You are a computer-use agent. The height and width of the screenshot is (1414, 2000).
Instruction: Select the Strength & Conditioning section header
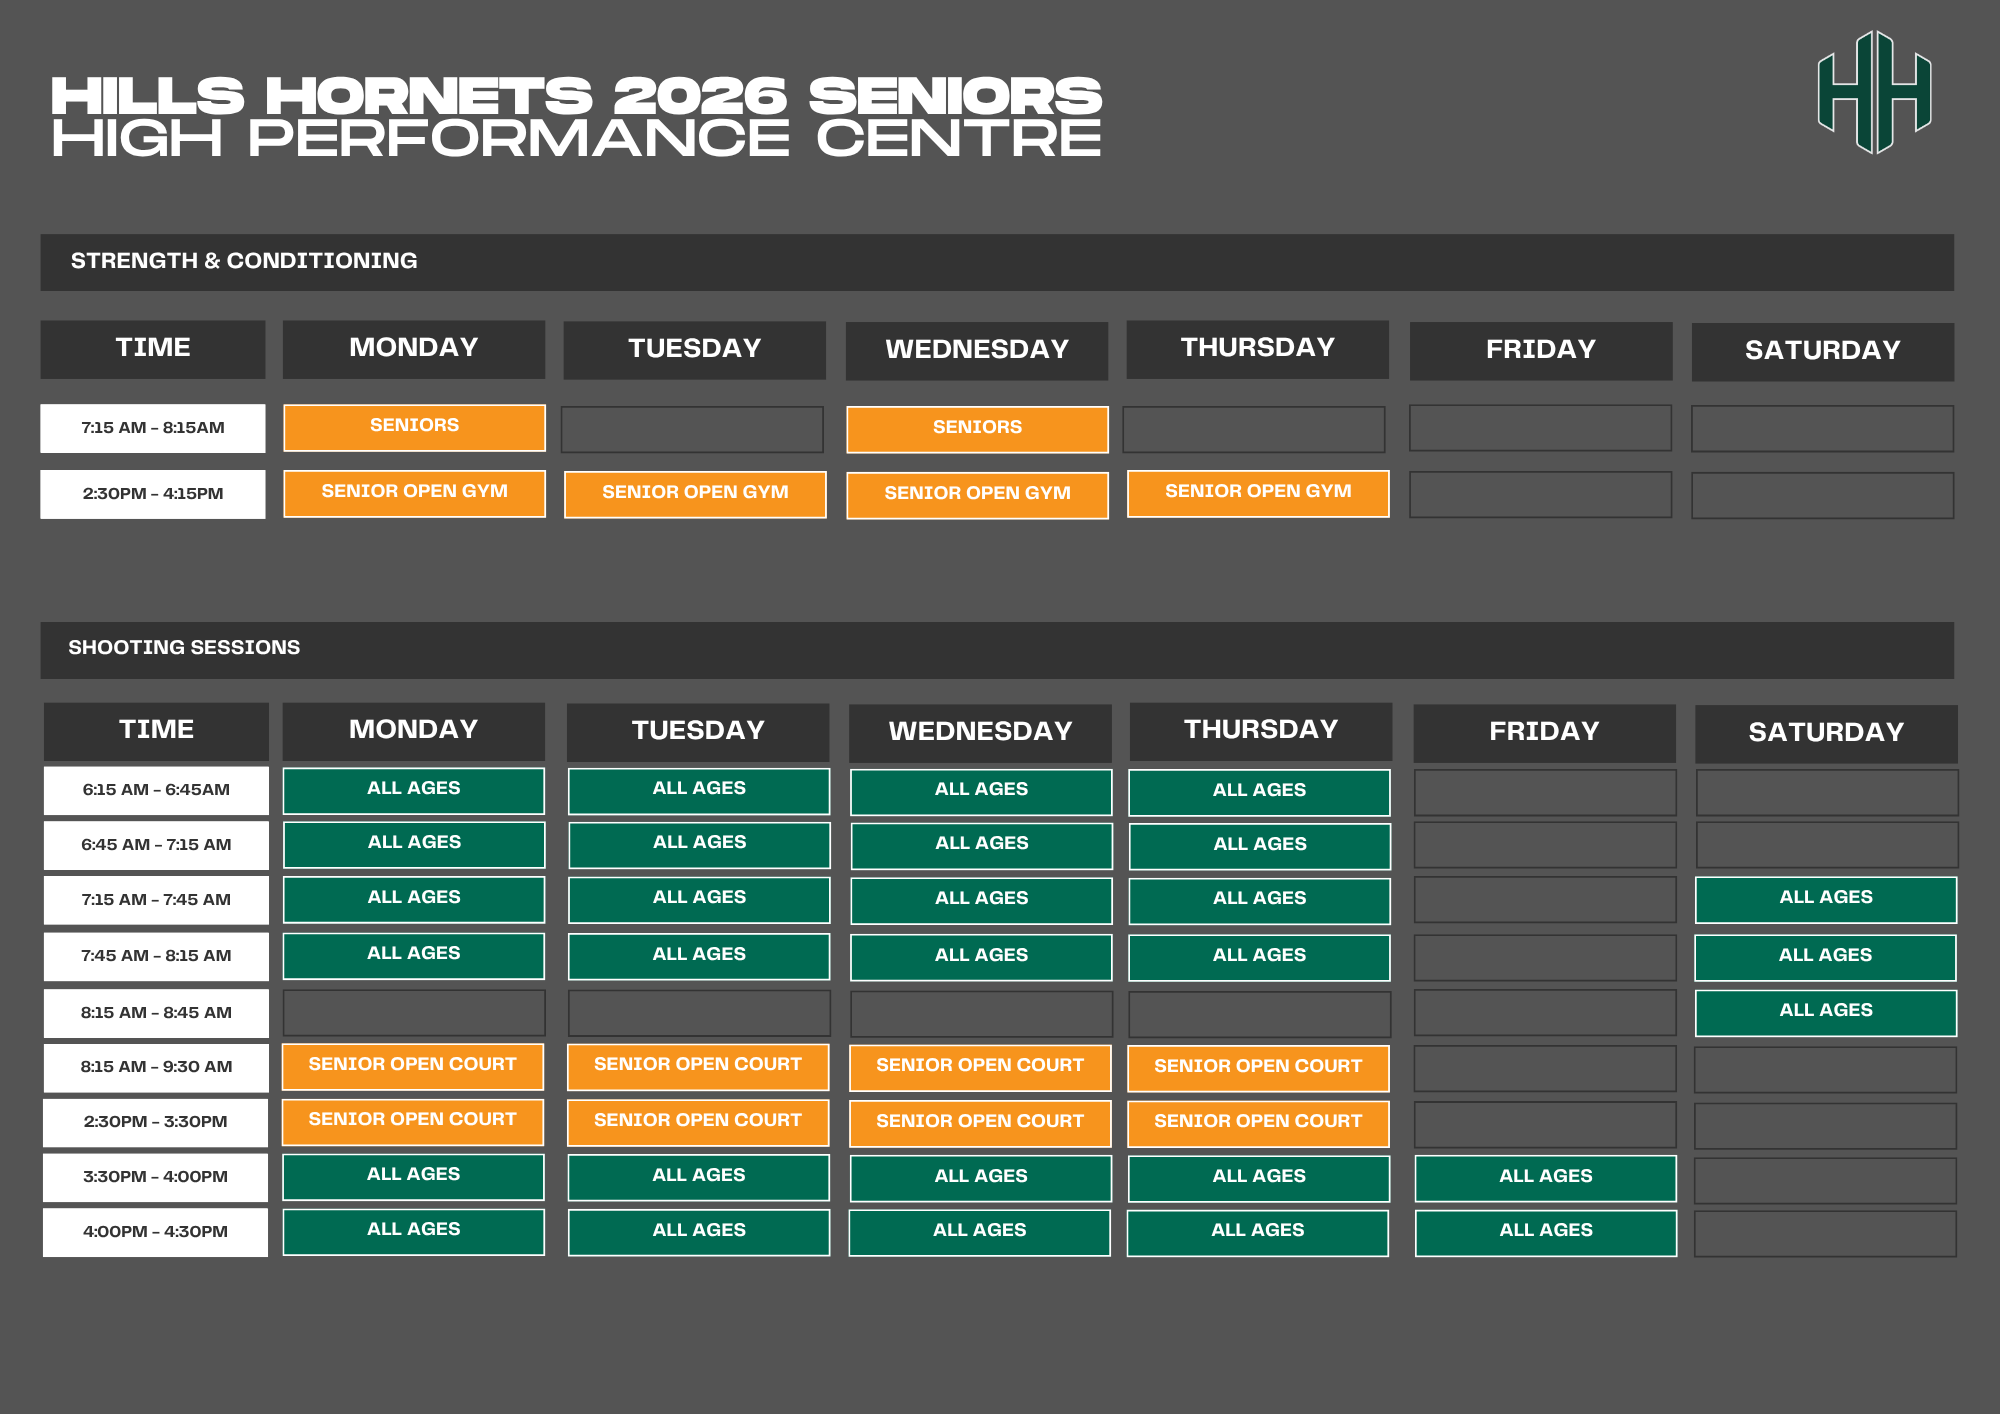click(244, 261)
